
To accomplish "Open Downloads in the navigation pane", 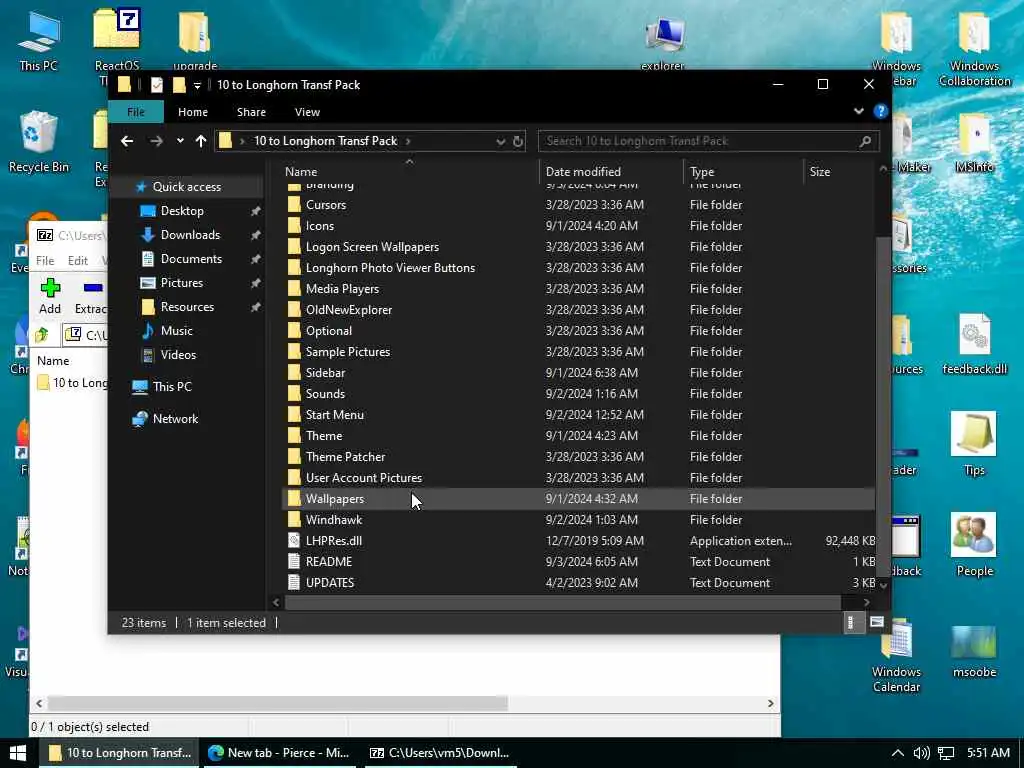I will (190, 235).
